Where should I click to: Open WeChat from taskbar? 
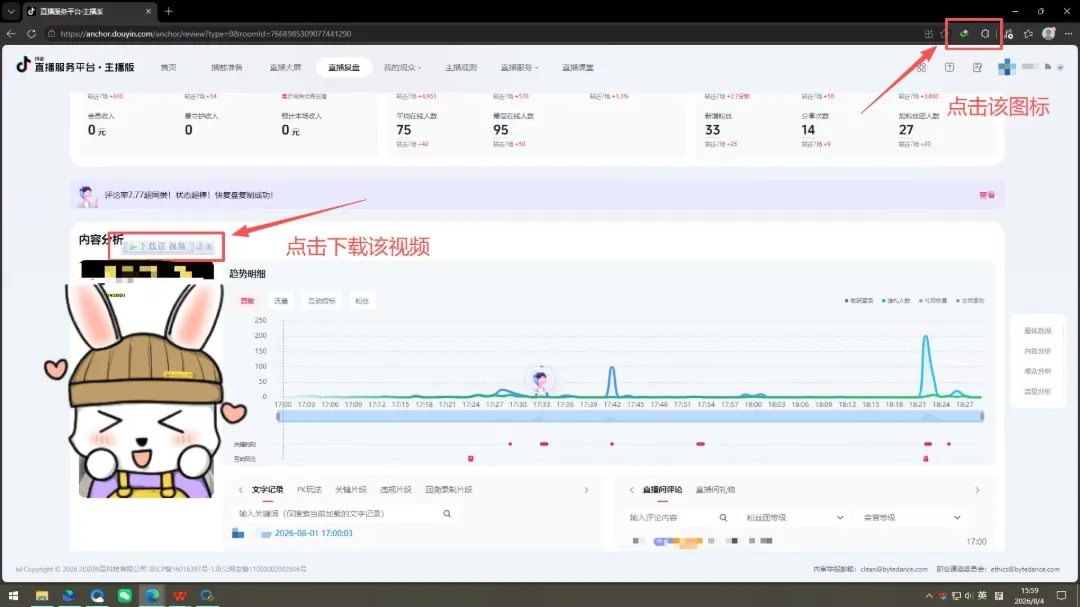coord(124,595)
